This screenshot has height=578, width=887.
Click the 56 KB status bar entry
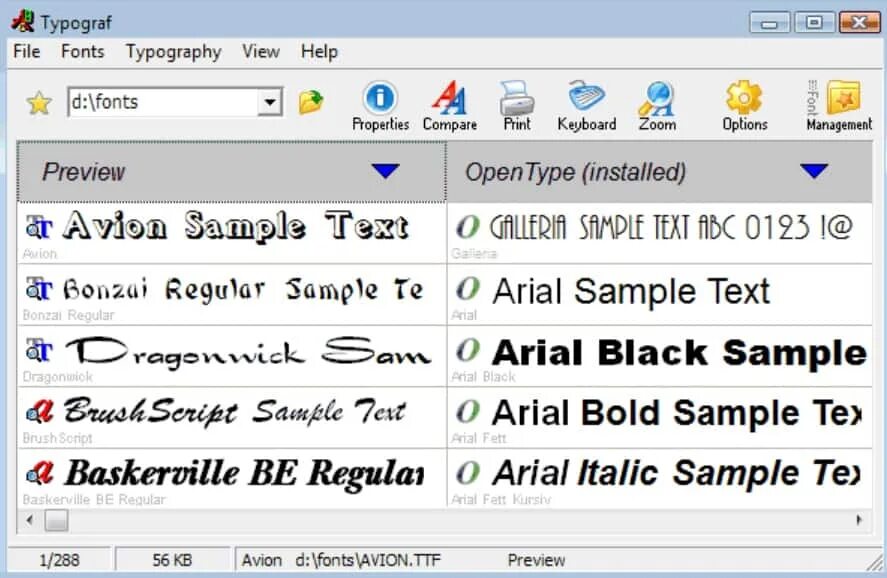coord(172,560)
